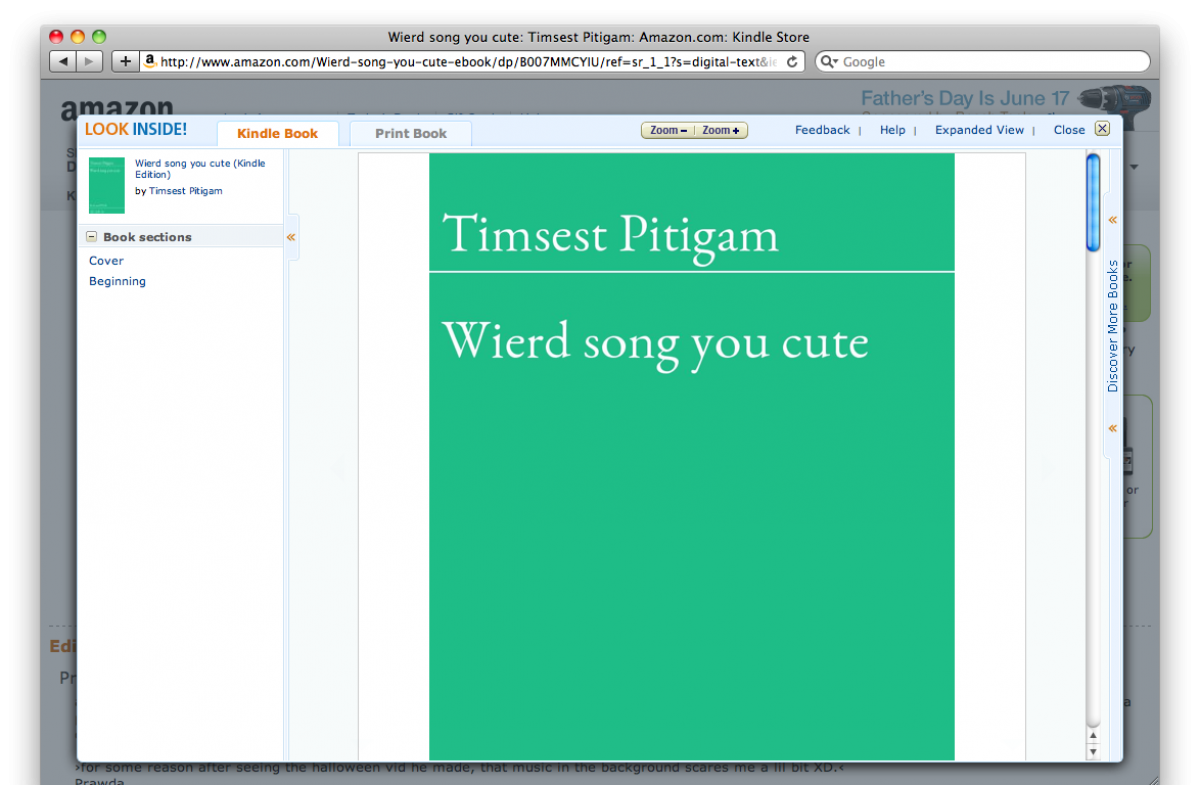The width and height of the screenshot is (1200, 785).
Task: Expand the upper Discover More Books chevron
Action: 1112,220
